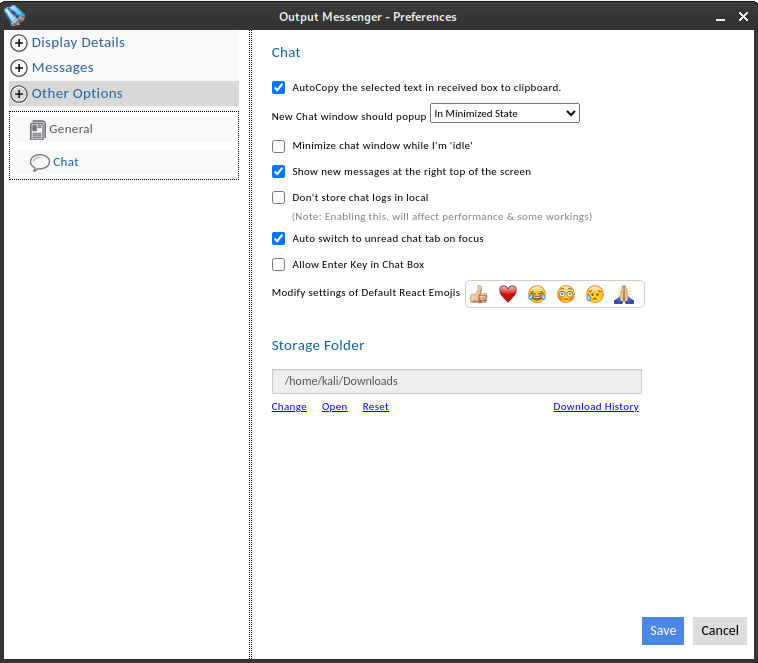Click the 'Storage Folder' heading
Image resolution: width=758 pixels, height=663 pixels.
(318, 345)
